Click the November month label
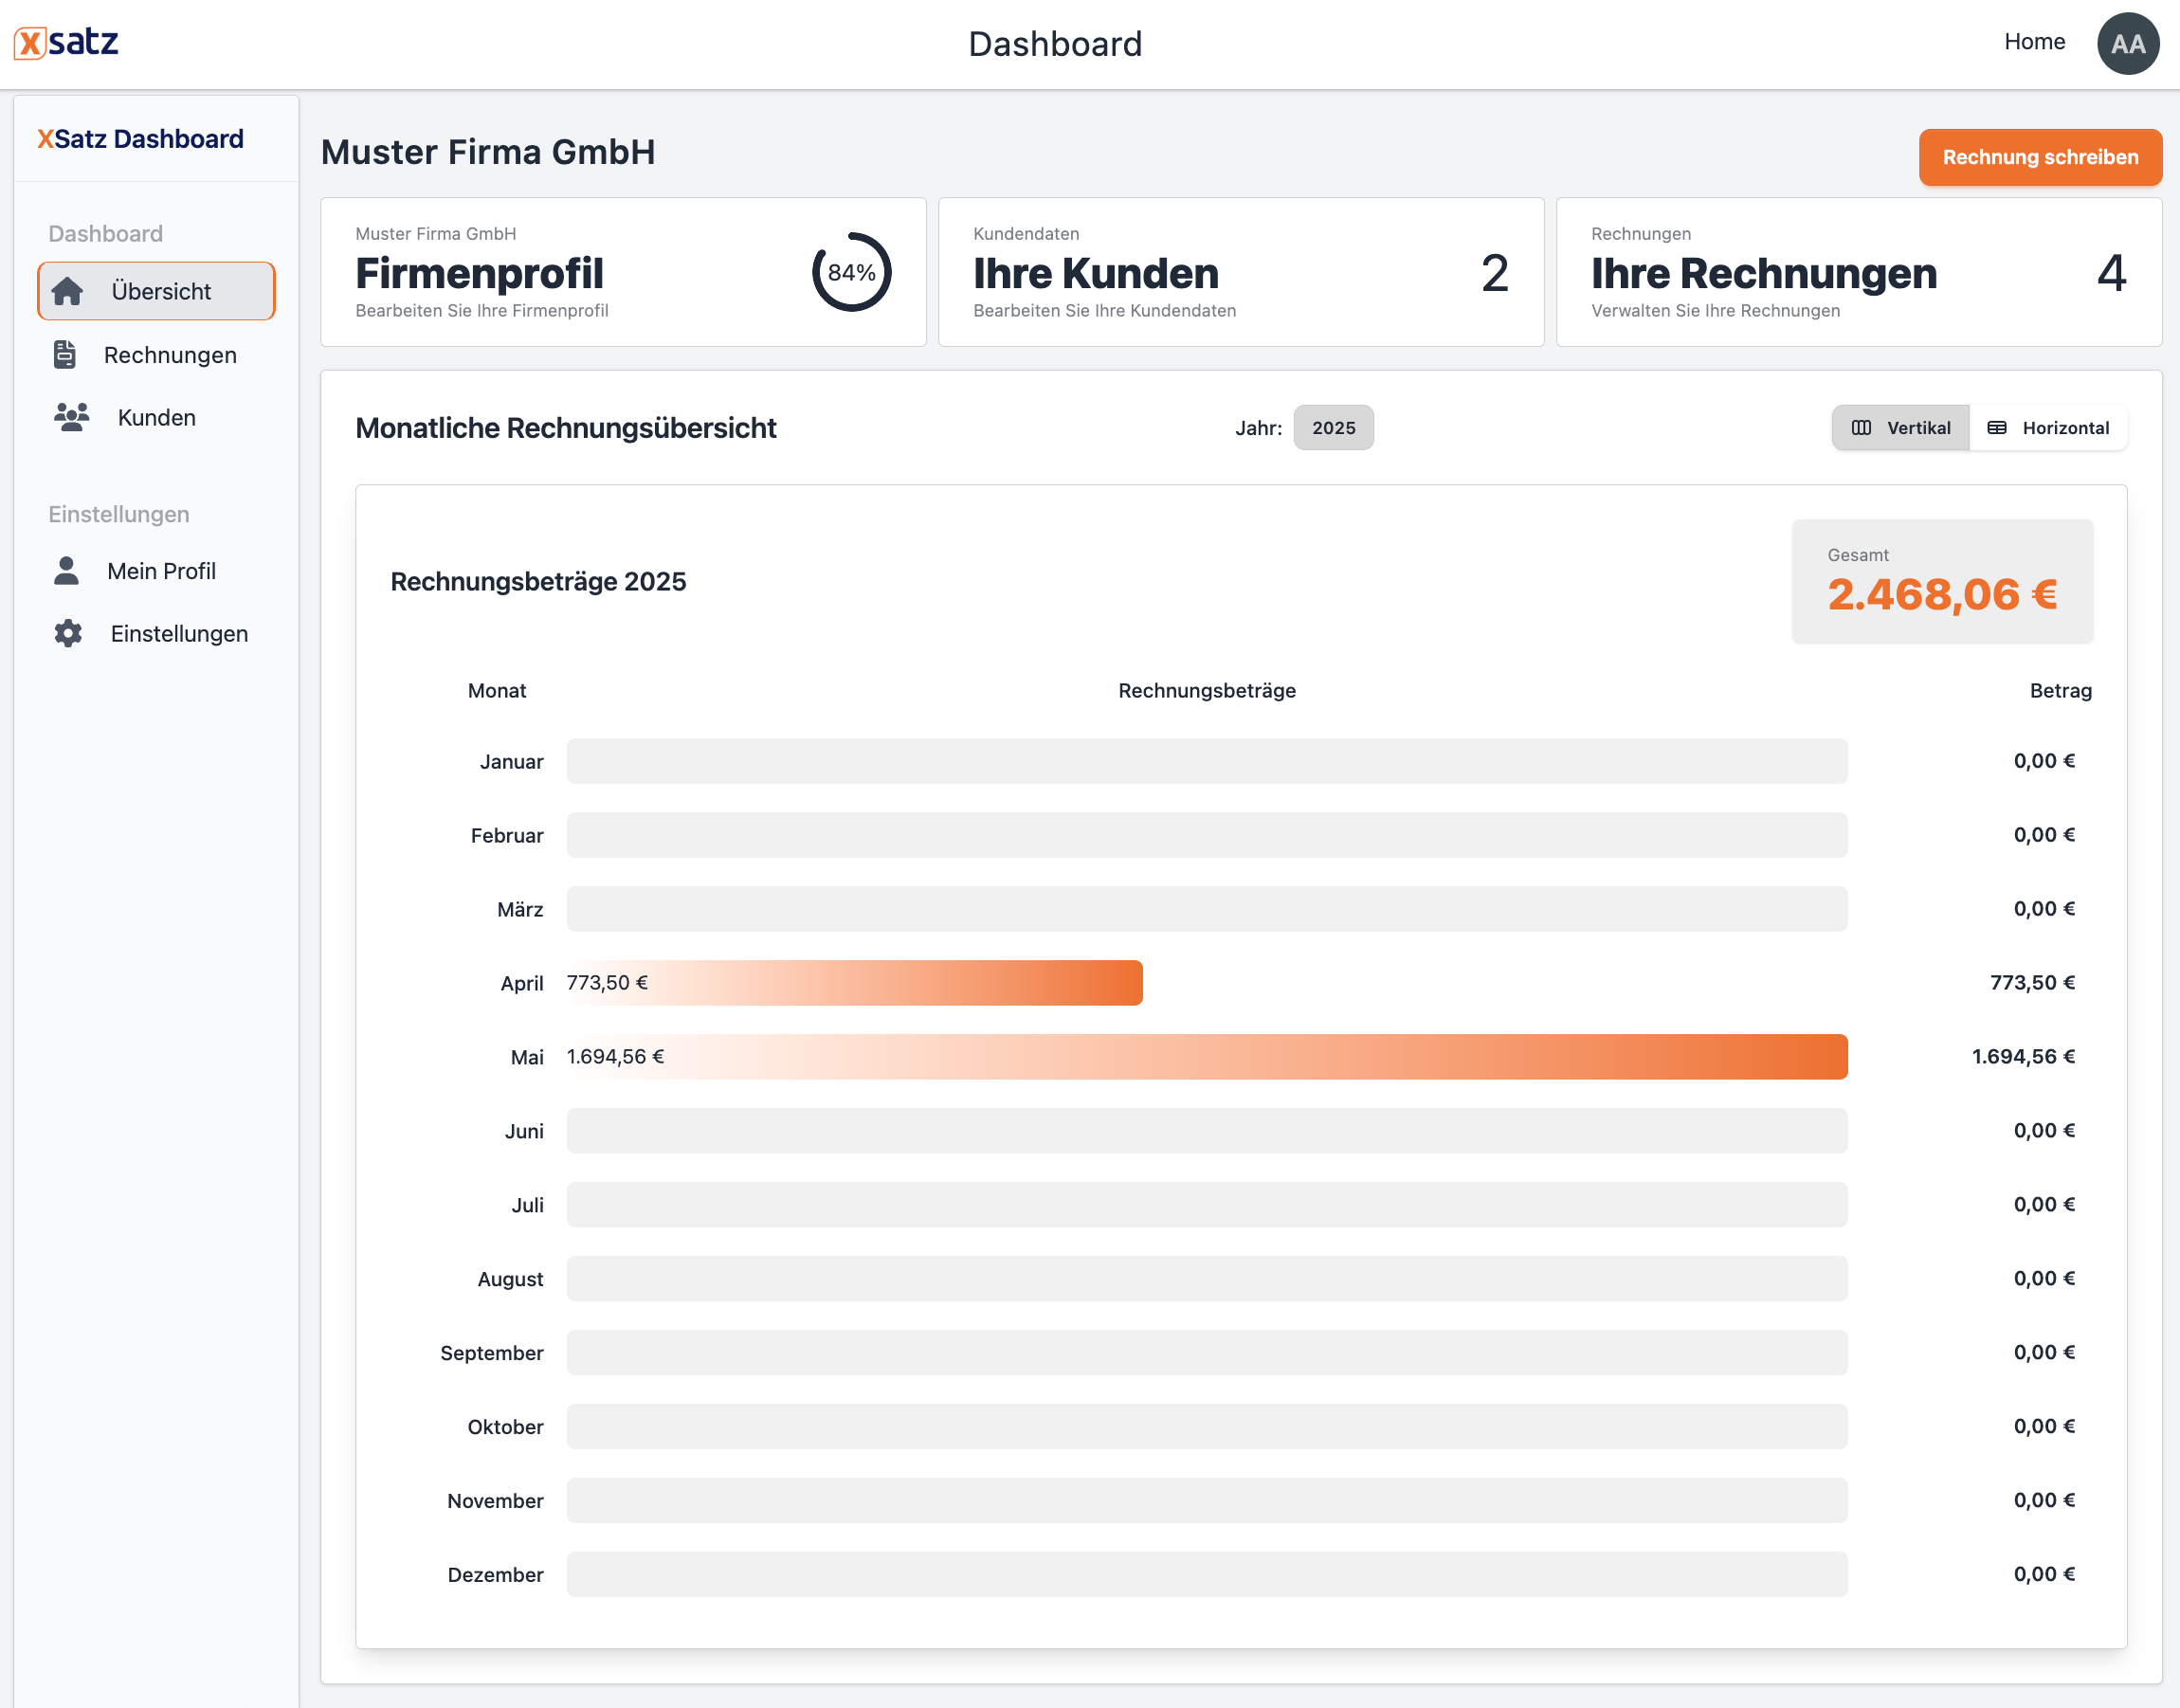Viewport: 2180px width, 1708px height. click(495, 1501)
